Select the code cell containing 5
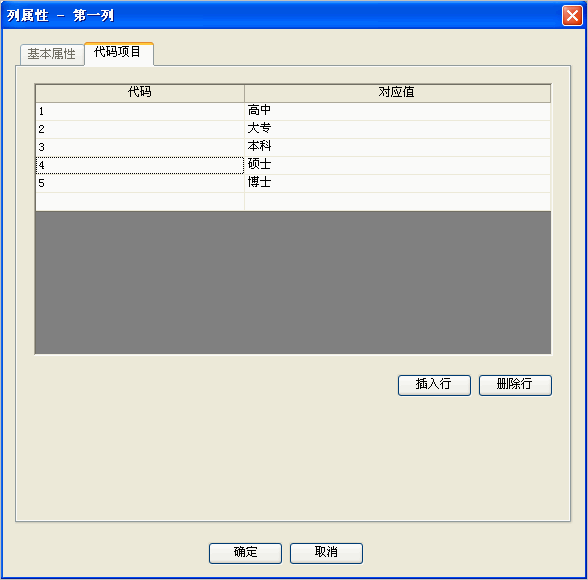588x580 pixels. 140,183
